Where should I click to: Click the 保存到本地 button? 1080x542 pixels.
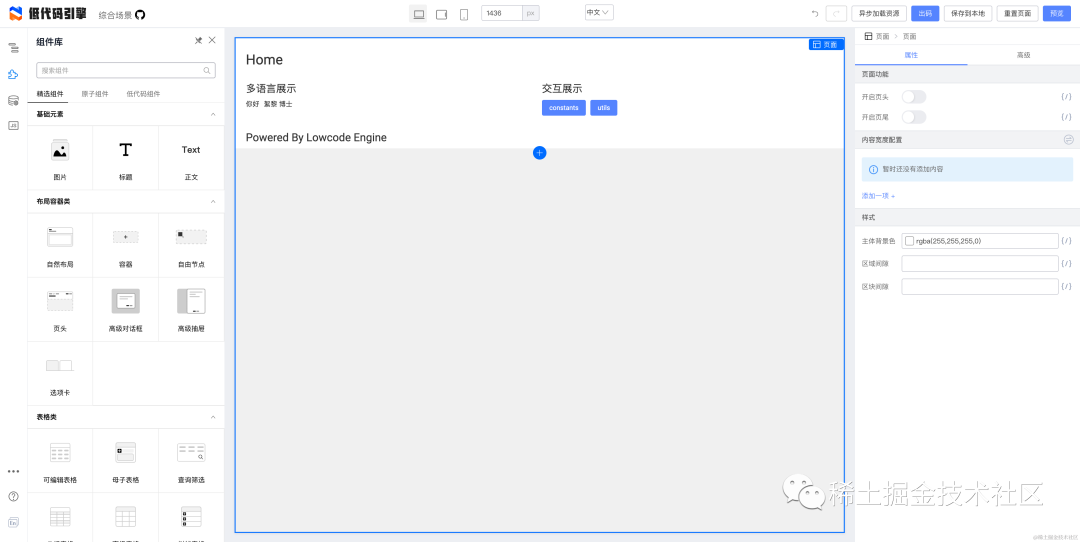[968, 14]
